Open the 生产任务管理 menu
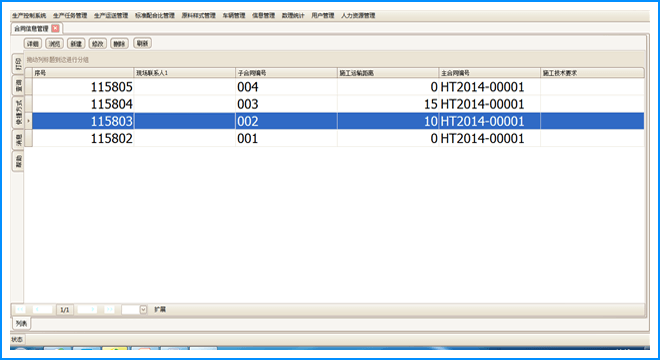This screenshot has height=360, width=660. coord(70,16)
